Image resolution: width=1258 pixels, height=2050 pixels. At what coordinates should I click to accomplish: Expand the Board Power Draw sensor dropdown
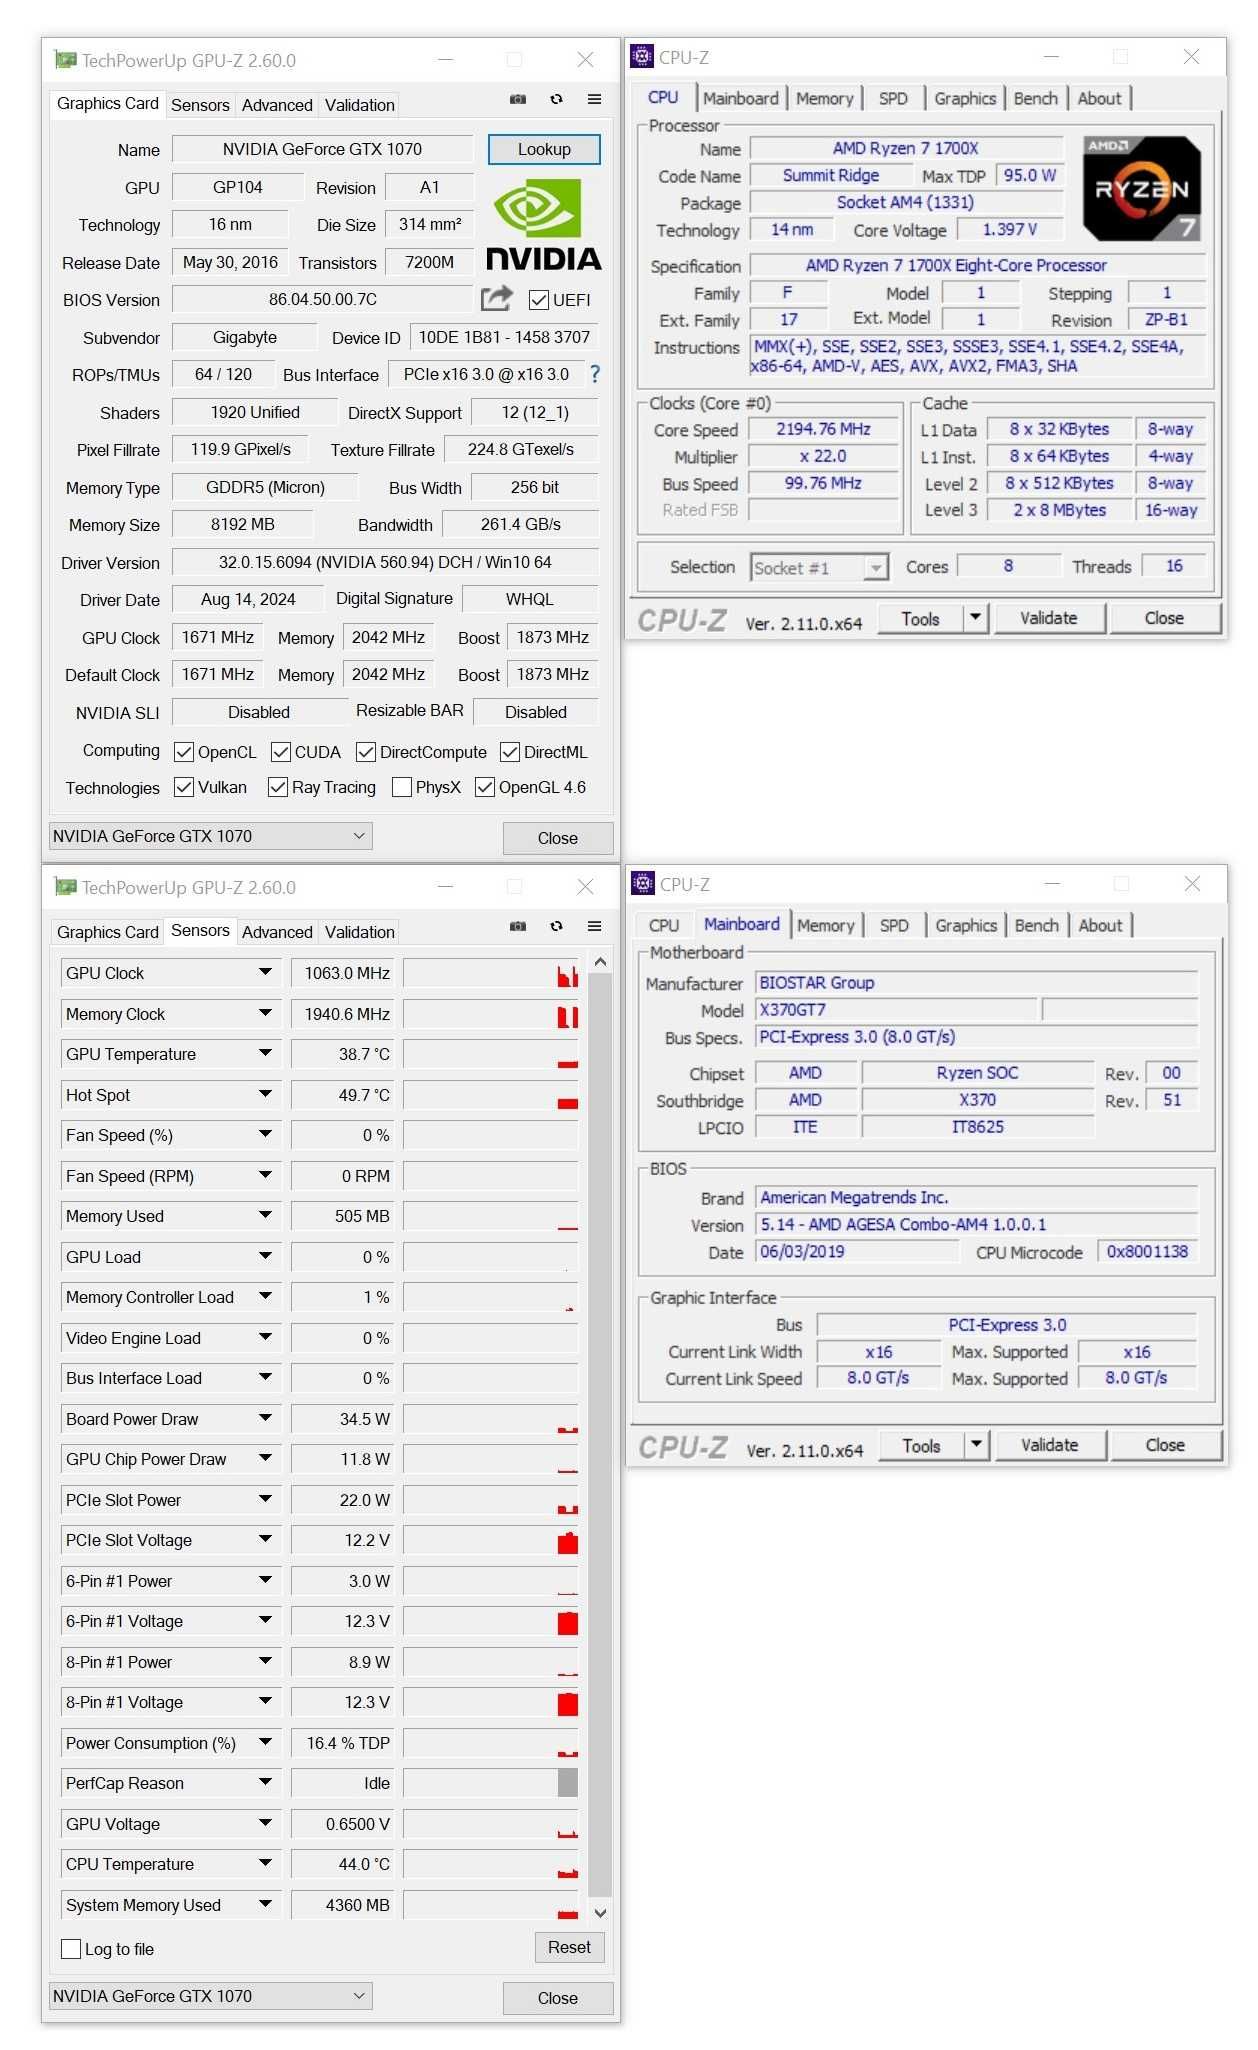pyautogui.click(x=265, y=1418)
